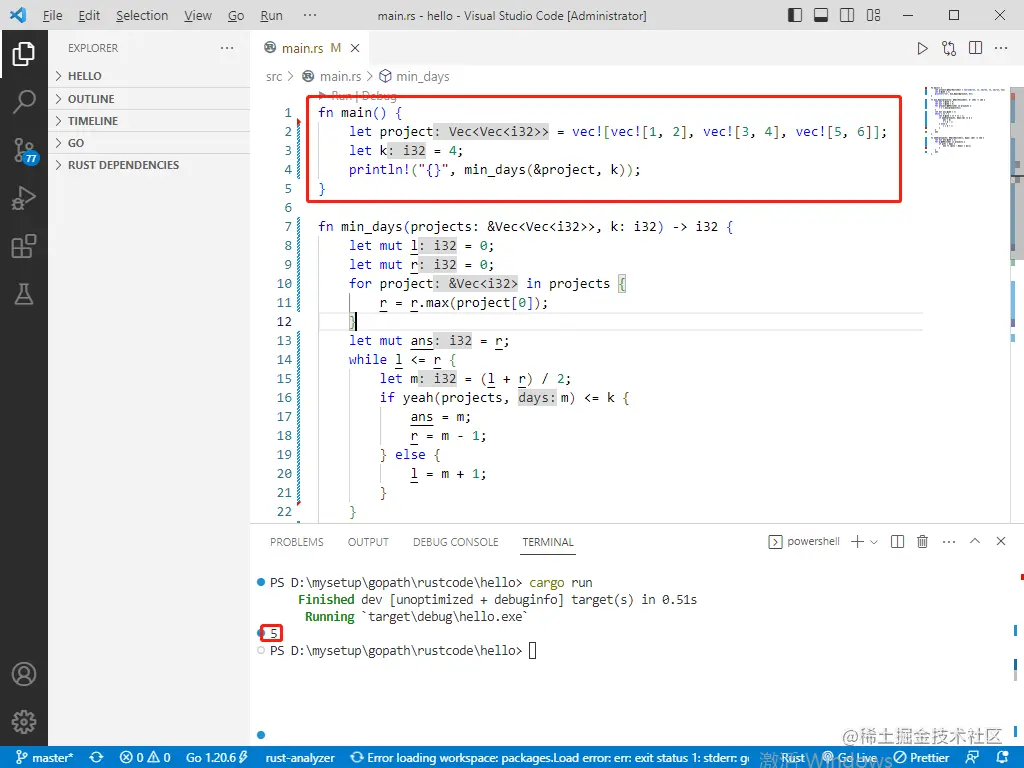The image size is (1024, 768).
Task: Select the main.rs editor tab
Action: [x=310, y=48]
